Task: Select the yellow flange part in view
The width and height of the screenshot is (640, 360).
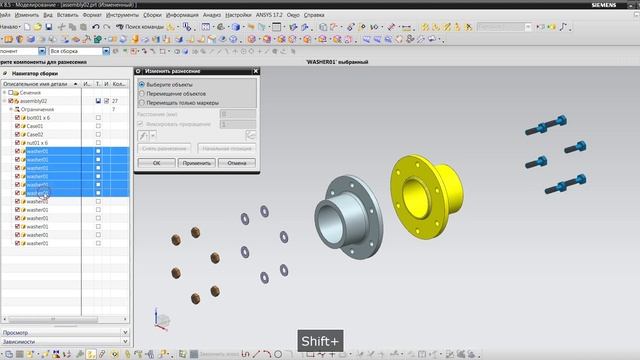Action: click(x=426, y=196)
